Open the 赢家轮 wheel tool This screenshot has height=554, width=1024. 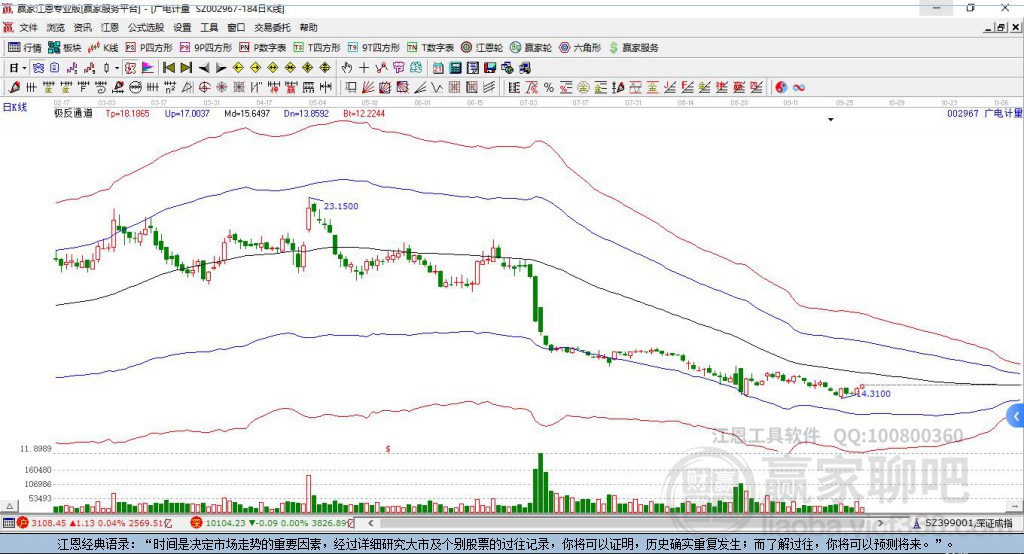click(x=531, y=48)
